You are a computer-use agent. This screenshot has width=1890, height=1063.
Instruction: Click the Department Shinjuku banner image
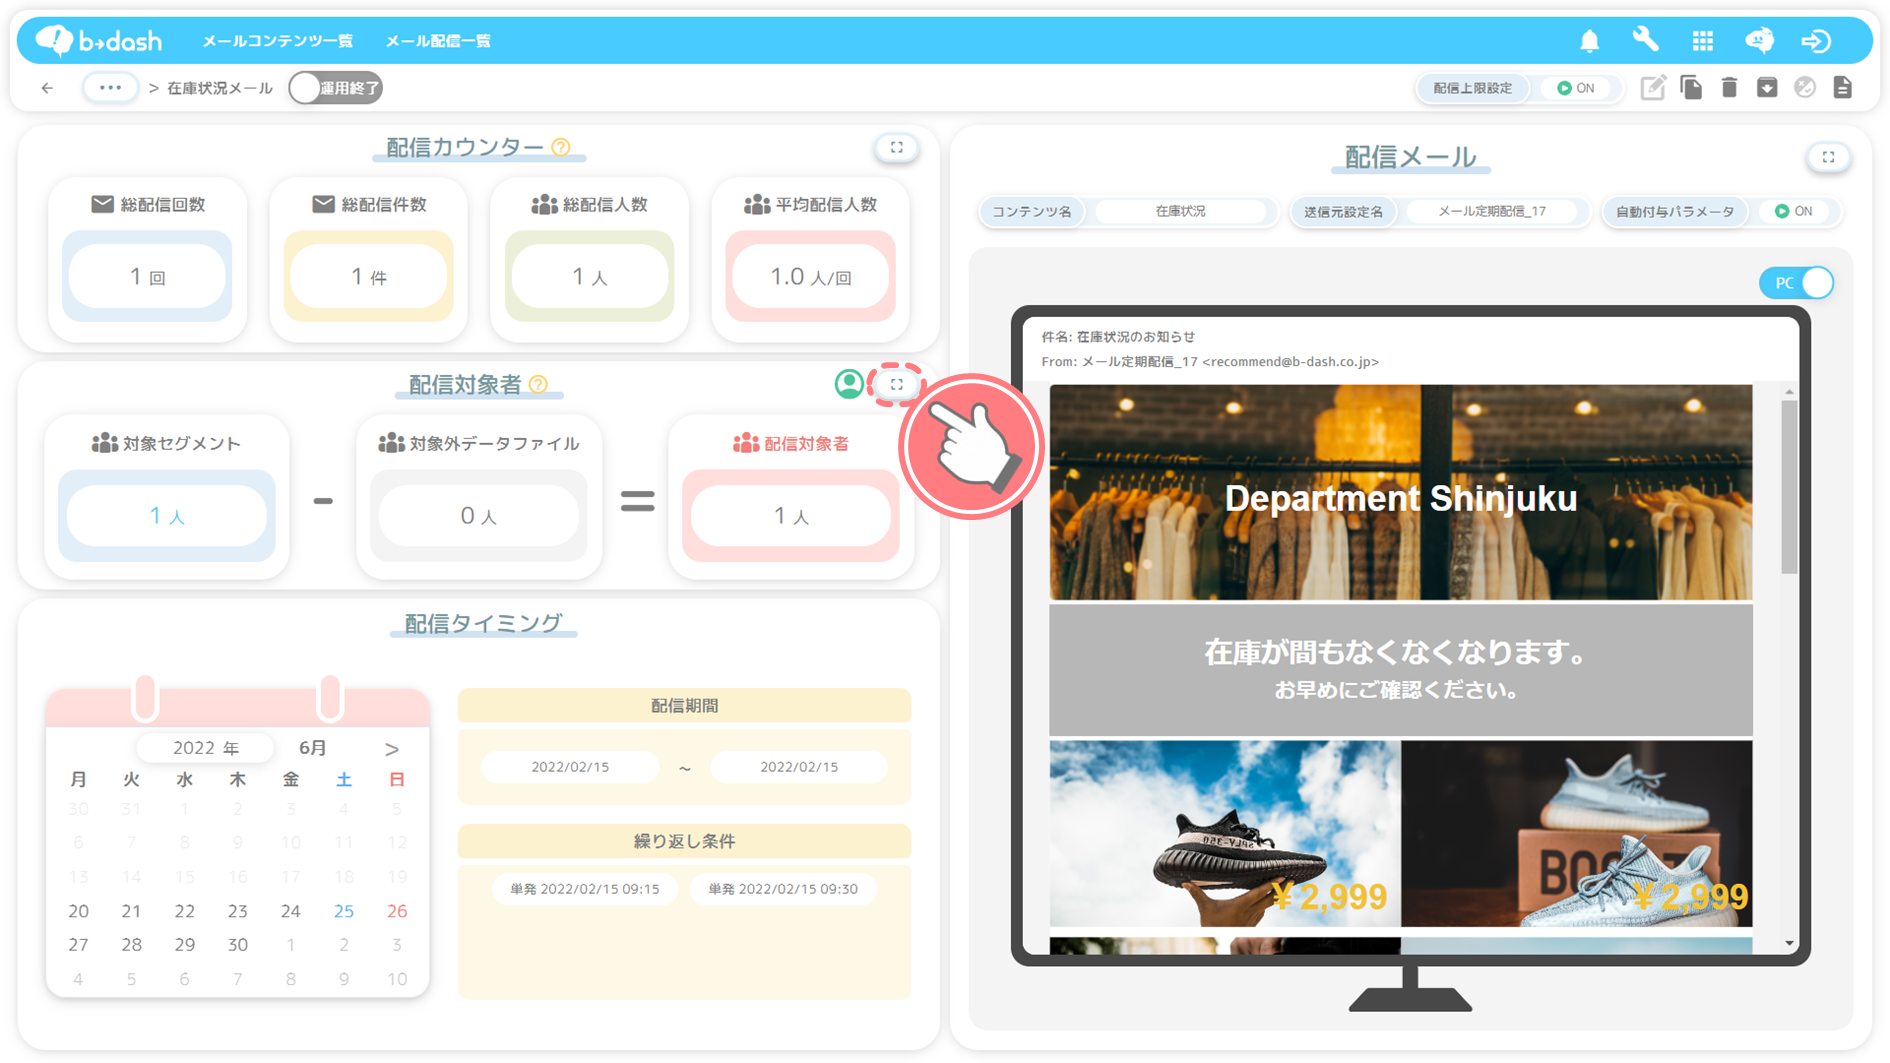point(1400,493)
